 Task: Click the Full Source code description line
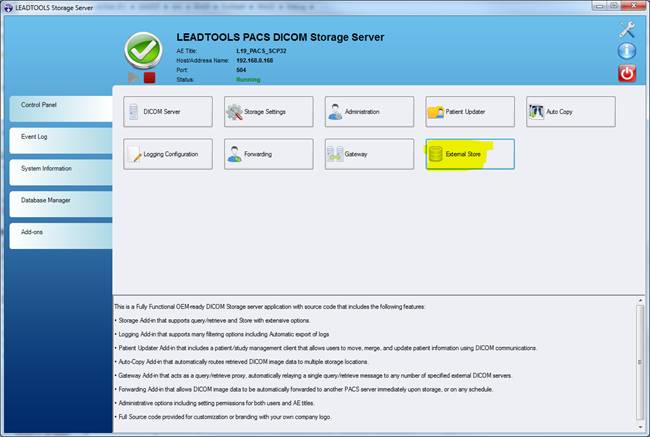point(224,417)
